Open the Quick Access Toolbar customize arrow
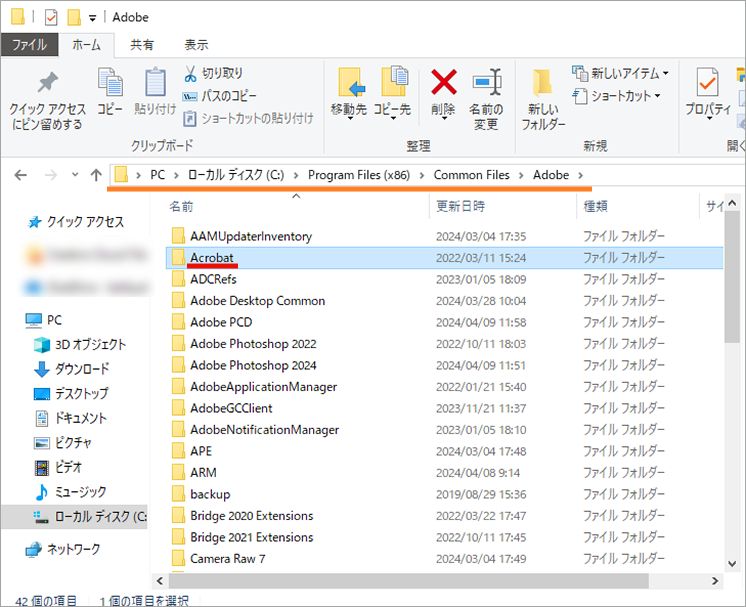Screen dimensions: 746x607 click(92, 18)
